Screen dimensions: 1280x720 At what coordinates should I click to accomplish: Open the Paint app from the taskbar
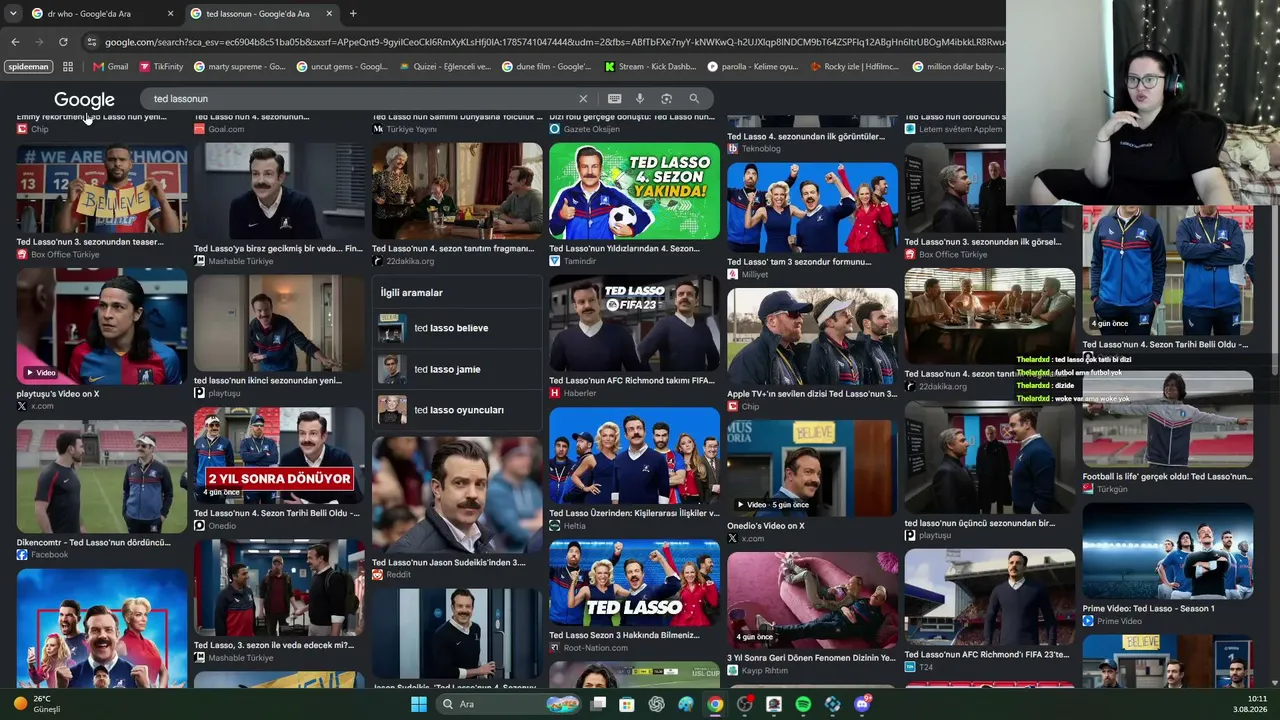pos(685,704)
